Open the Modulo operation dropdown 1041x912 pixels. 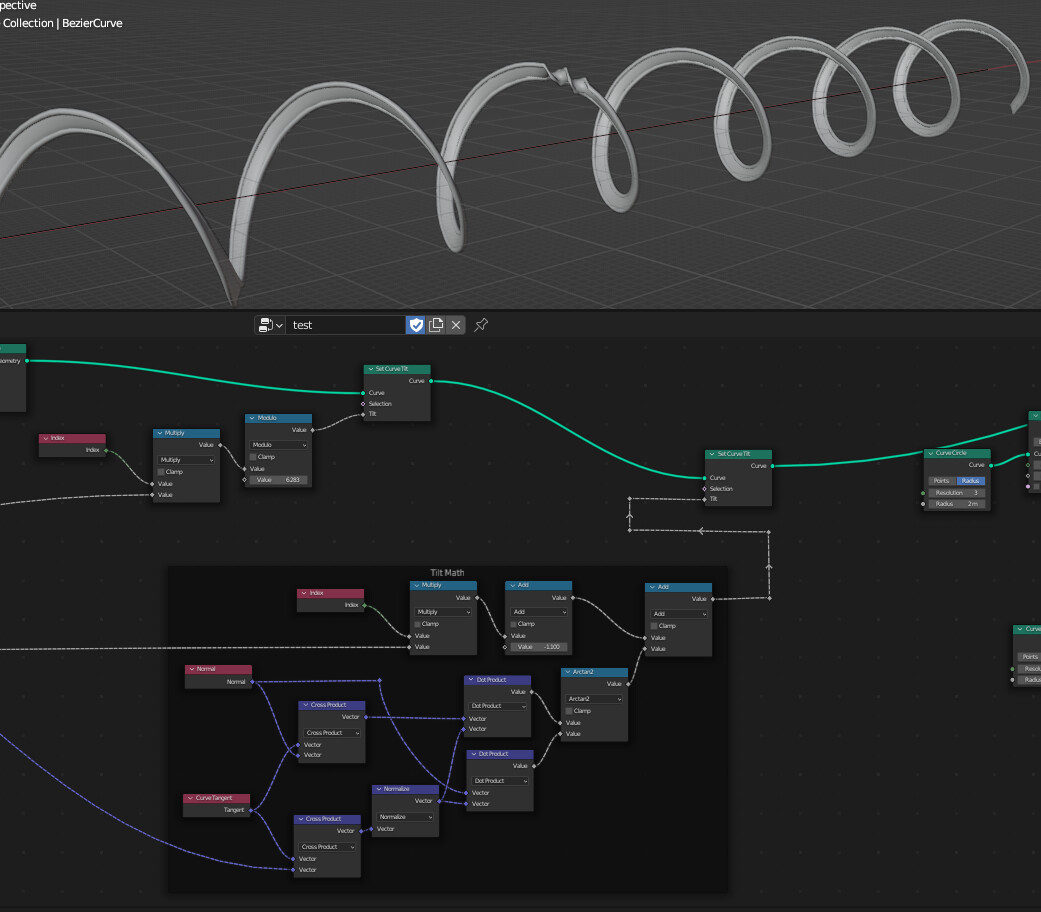pyautogui.click(x=278, y=444)
